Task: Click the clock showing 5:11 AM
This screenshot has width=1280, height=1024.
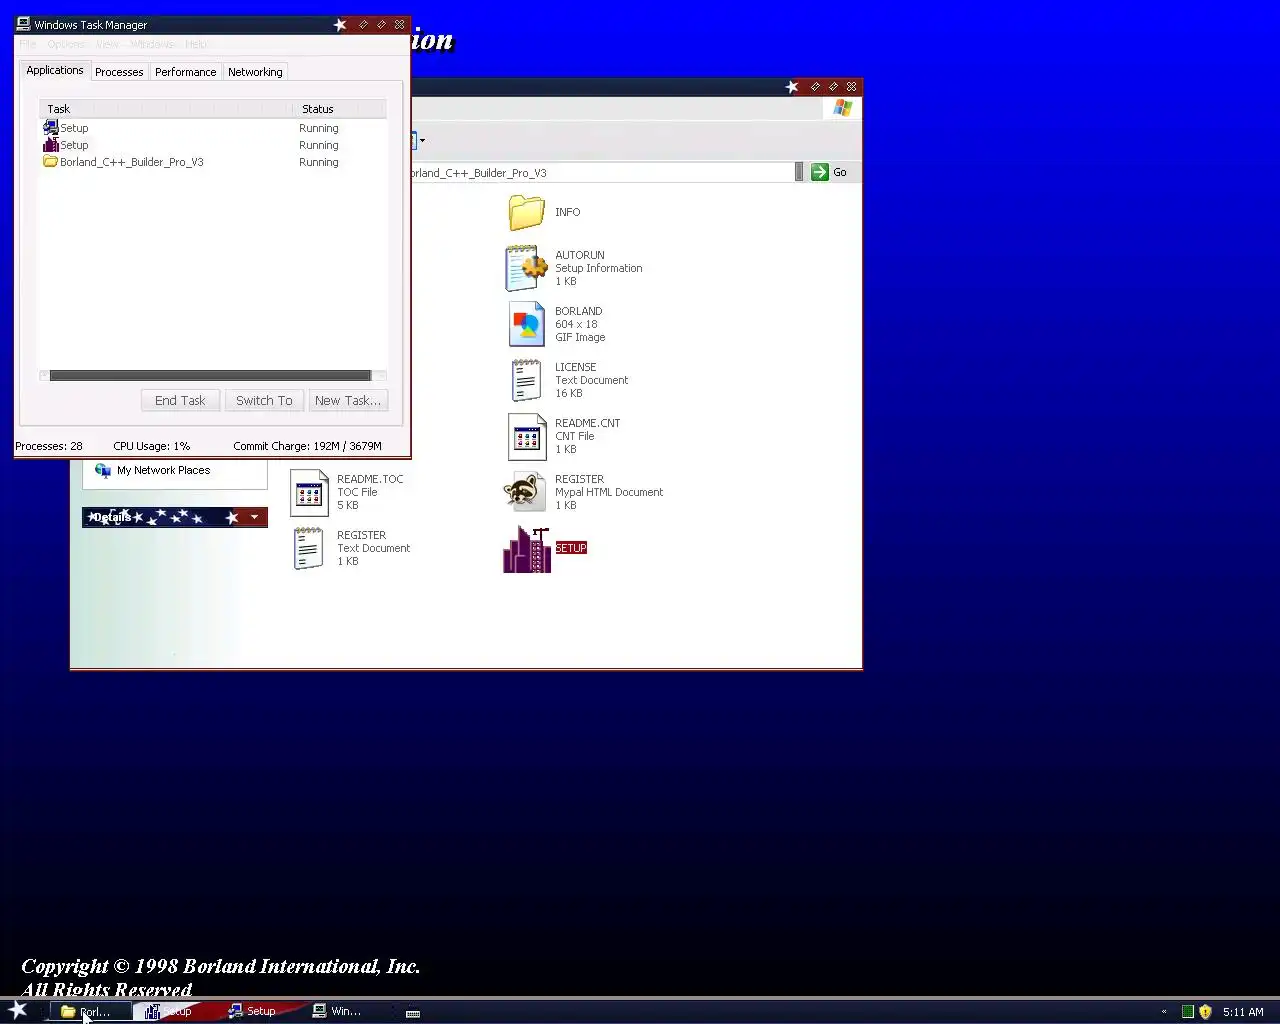Action: (1243, 1011)
